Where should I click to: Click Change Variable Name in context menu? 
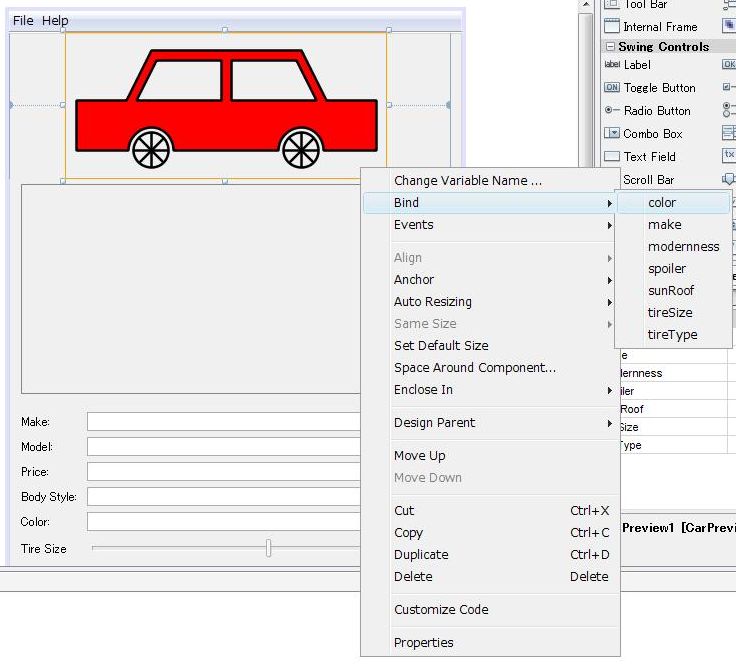(x=468, y=181)
